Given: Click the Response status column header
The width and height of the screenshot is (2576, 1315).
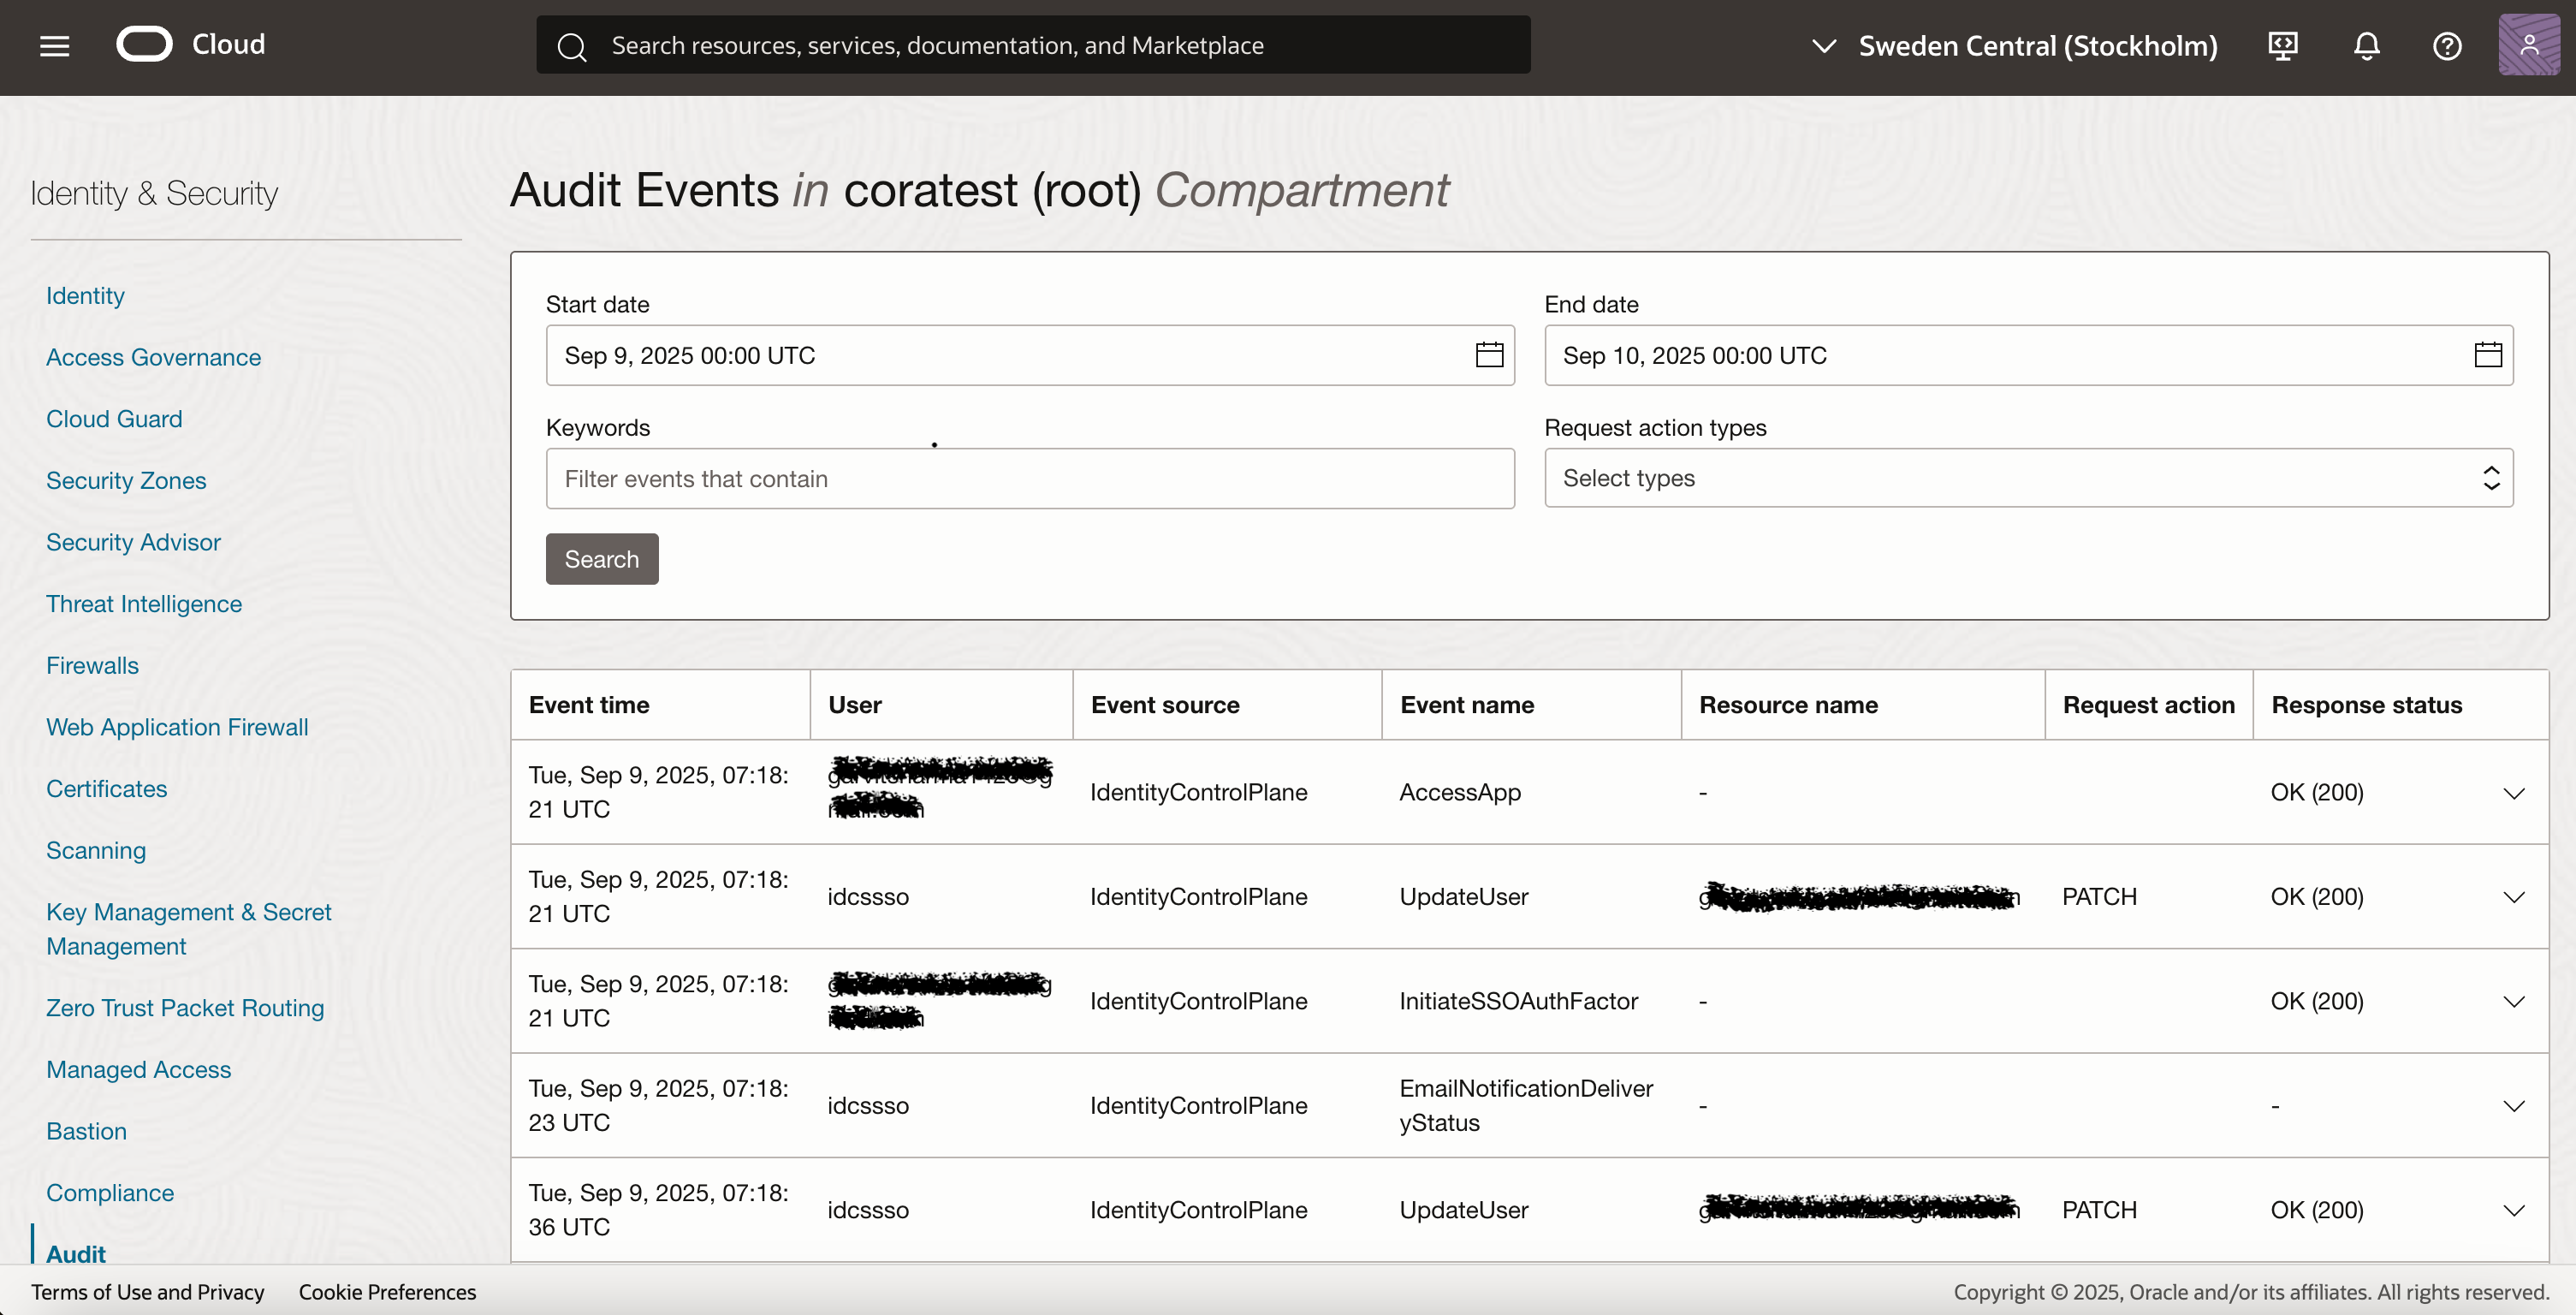Looking at the screenshot, I should click(x=2366, y=705).
